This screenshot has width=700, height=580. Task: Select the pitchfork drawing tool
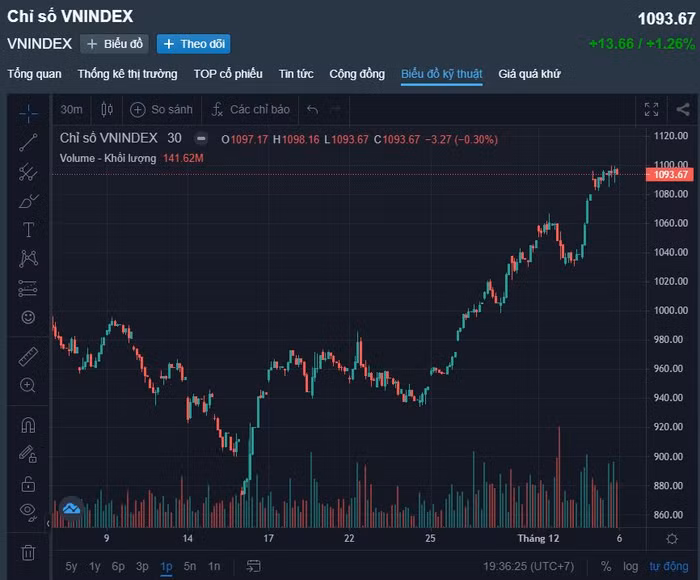(x=28, y=172)
